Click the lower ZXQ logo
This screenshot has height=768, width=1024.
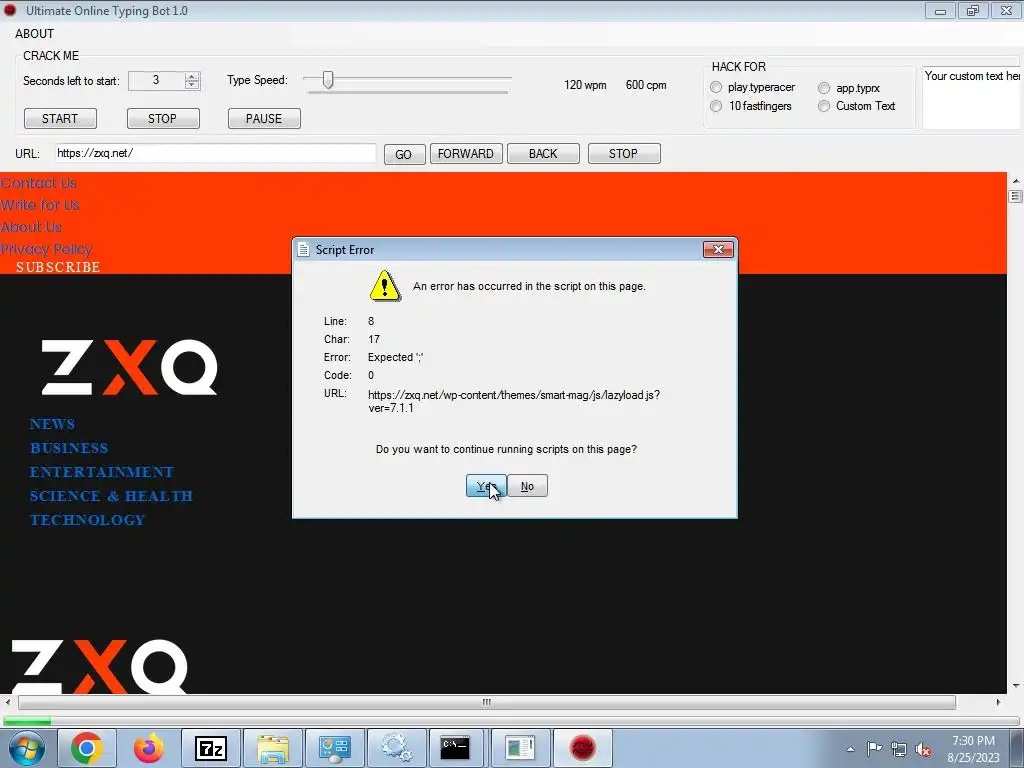click(x=99, y=666)
